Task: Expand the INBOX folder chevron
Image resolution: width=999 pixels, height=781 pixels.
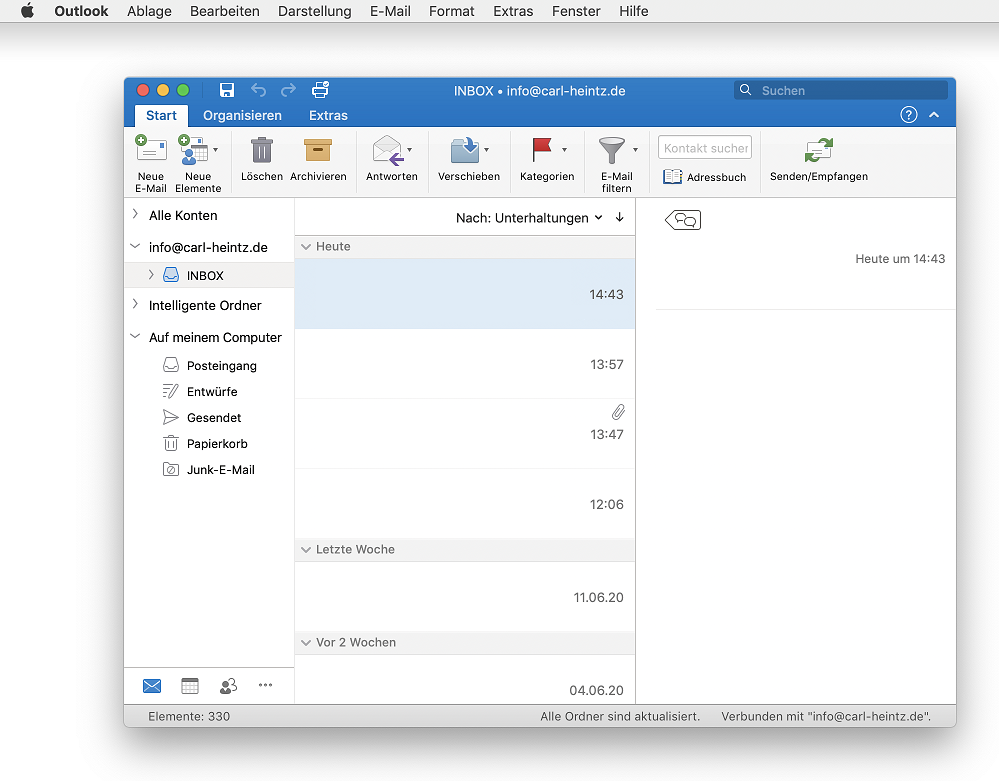Action: coord(151,275)
